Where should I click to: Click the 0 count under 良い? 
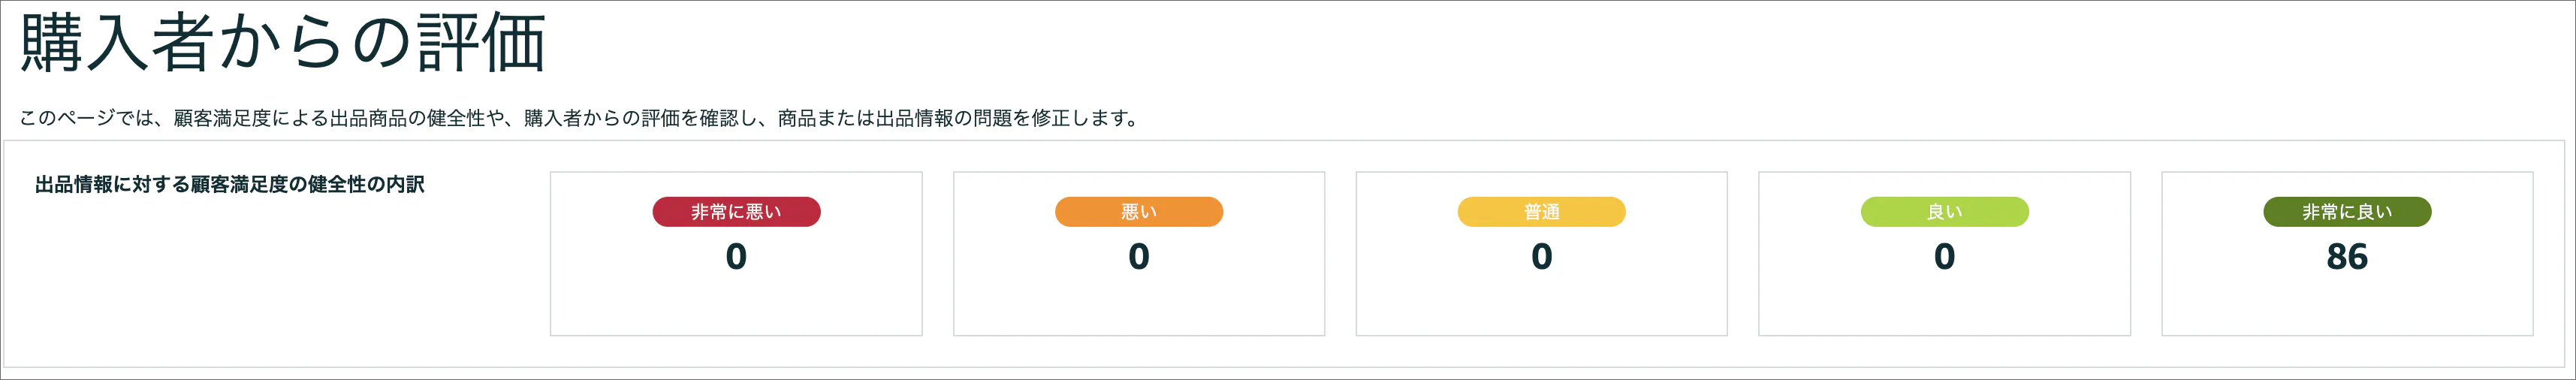coord(1944,257)
